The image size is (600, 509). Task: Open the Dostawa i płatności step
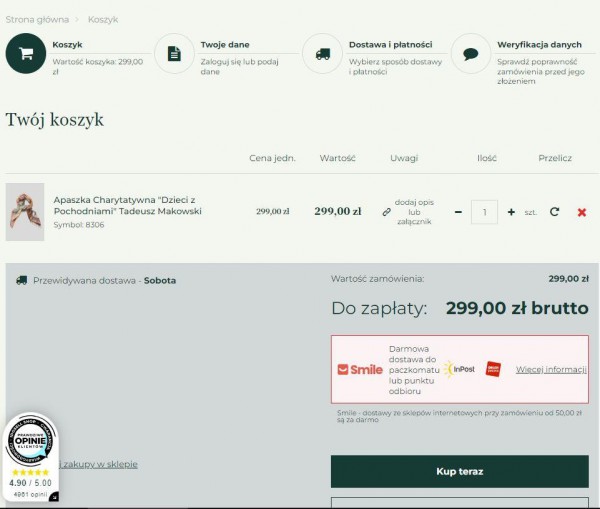click(391, 45)
